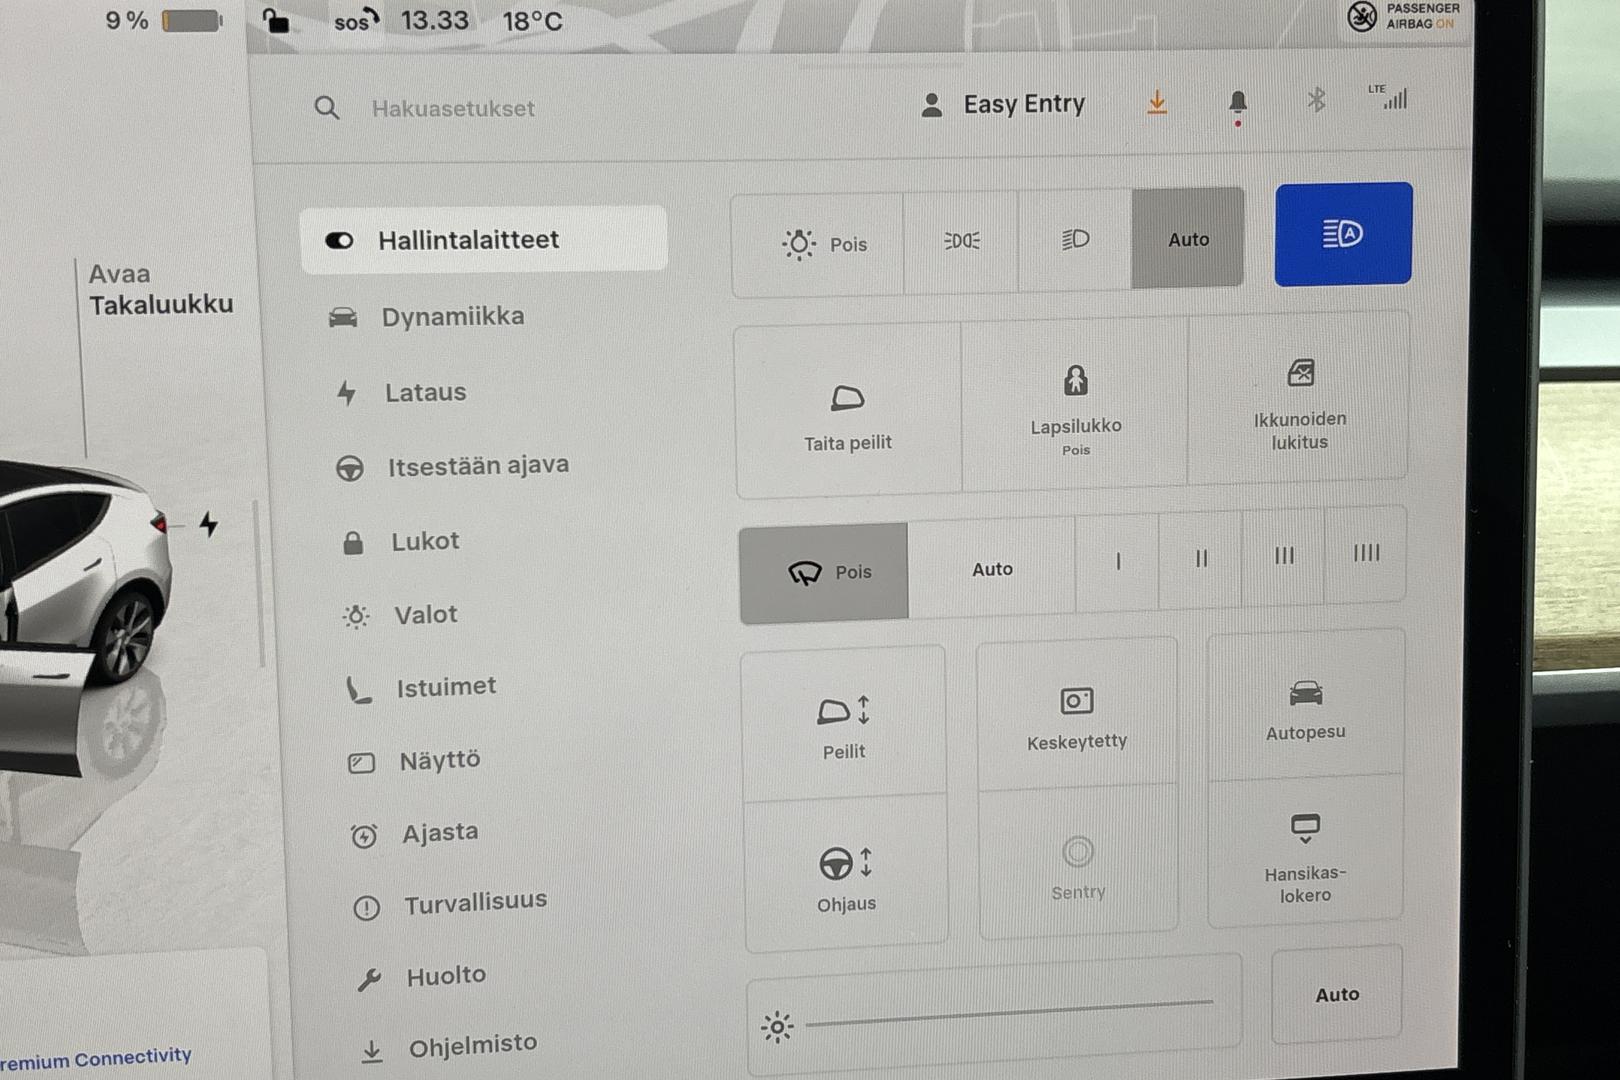Open the Valot lights settings
This screenshot has width=1620, height=1080.
tap(400, 615)
